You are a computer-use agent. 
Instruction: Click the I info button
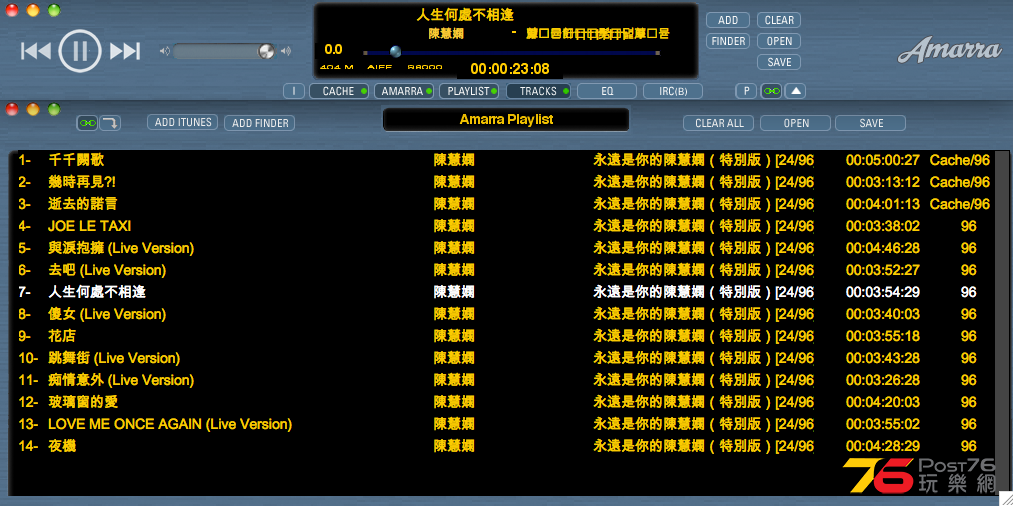pyautogui.click(x=294, y=91)
